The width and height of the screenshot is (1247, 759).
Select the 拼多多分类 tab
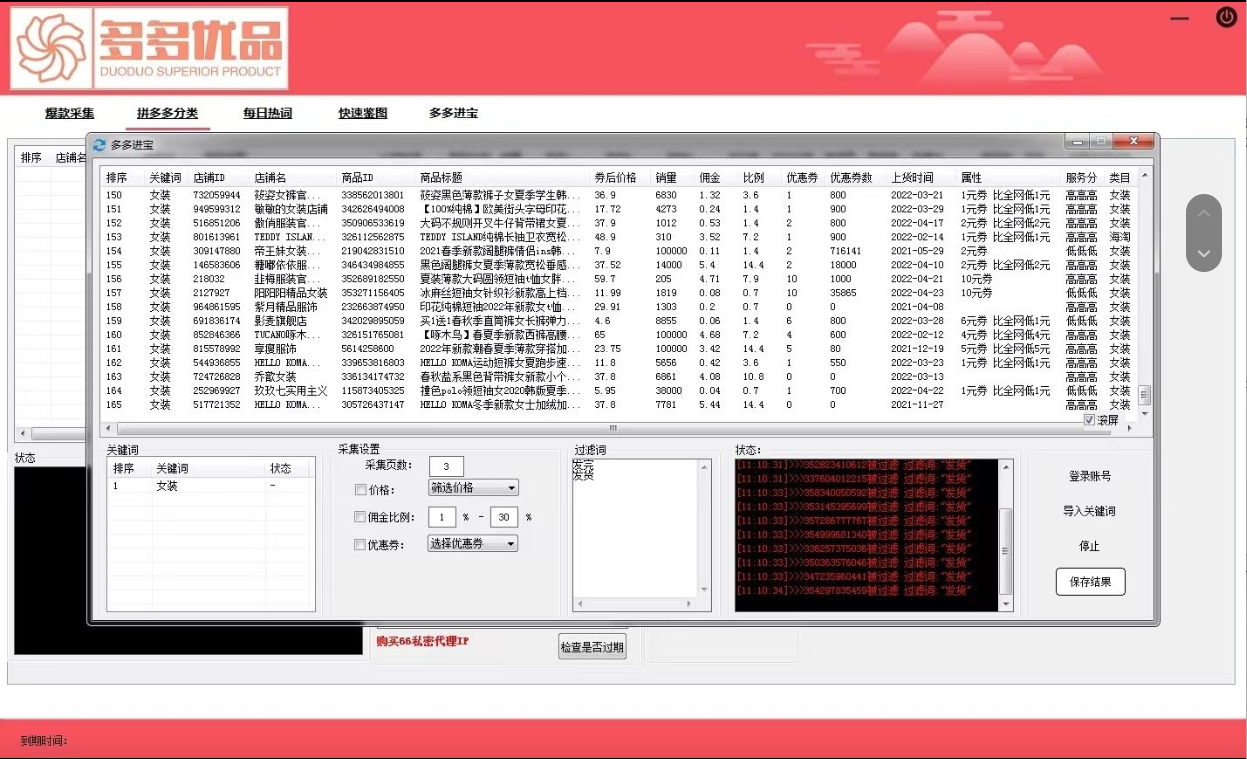click(166, 113)
